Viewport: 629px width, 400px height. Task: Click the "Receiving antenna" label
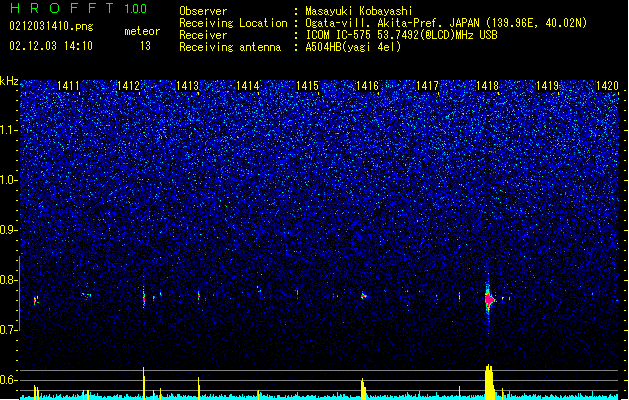click(x=230, y=47)
